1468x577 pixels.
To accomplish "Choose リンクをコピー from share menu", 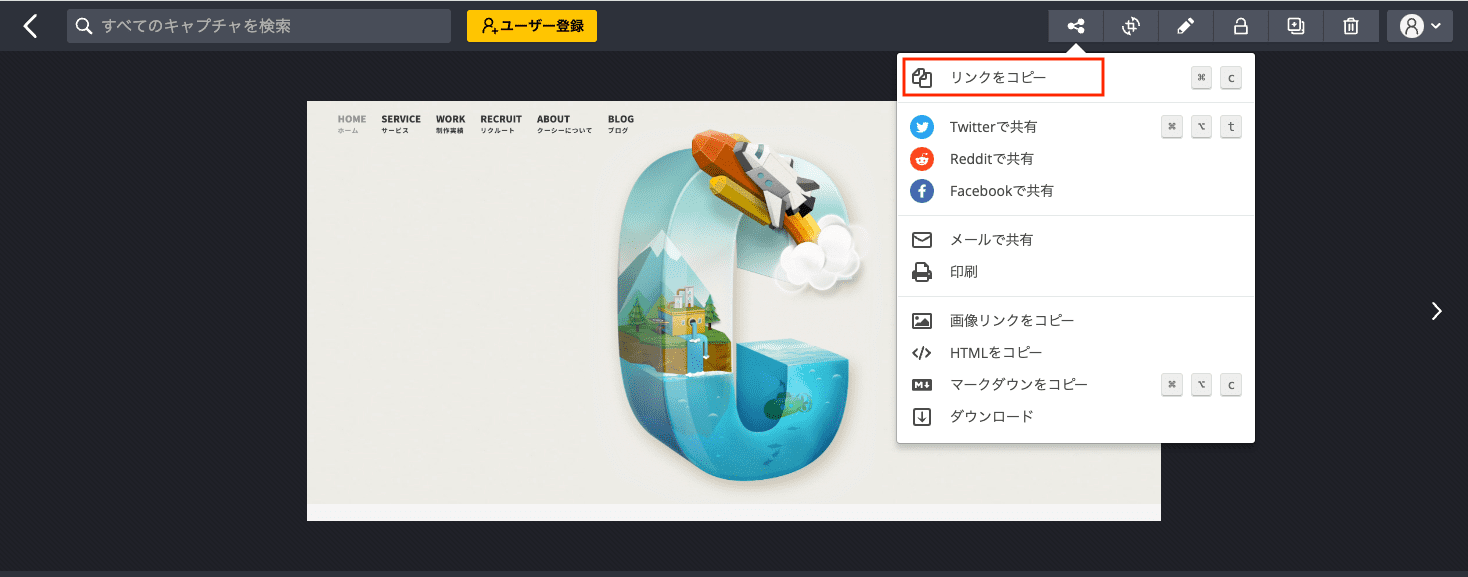I will (x=1076, y=78).
